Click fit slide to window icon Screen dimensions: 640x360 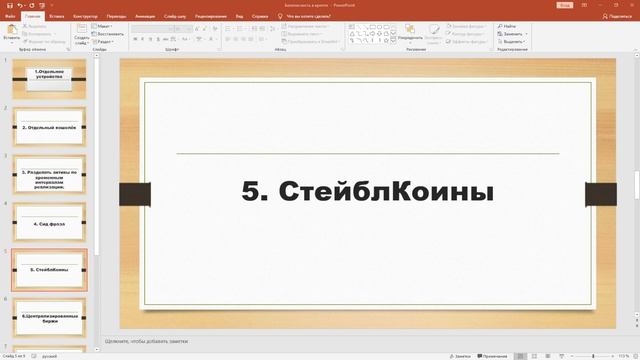(636, 356)
